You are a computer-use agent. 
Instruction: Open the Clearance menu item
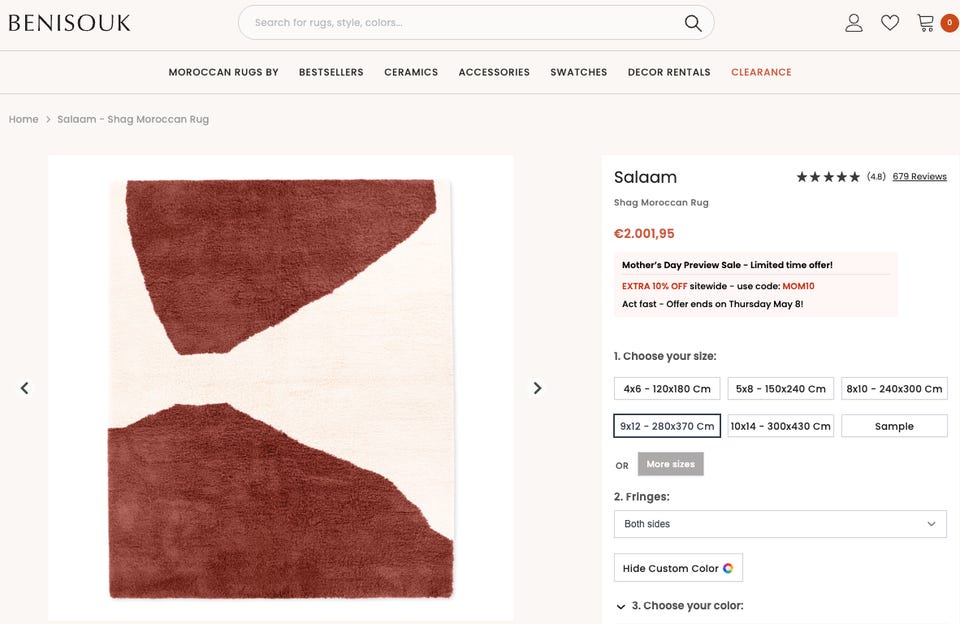pos(761,72)
